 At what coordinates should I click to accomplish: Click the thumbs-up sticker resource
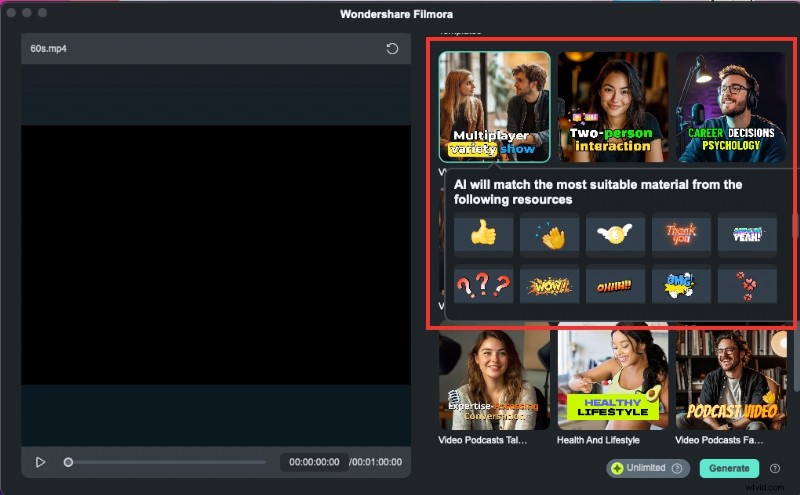coord(483,234)
